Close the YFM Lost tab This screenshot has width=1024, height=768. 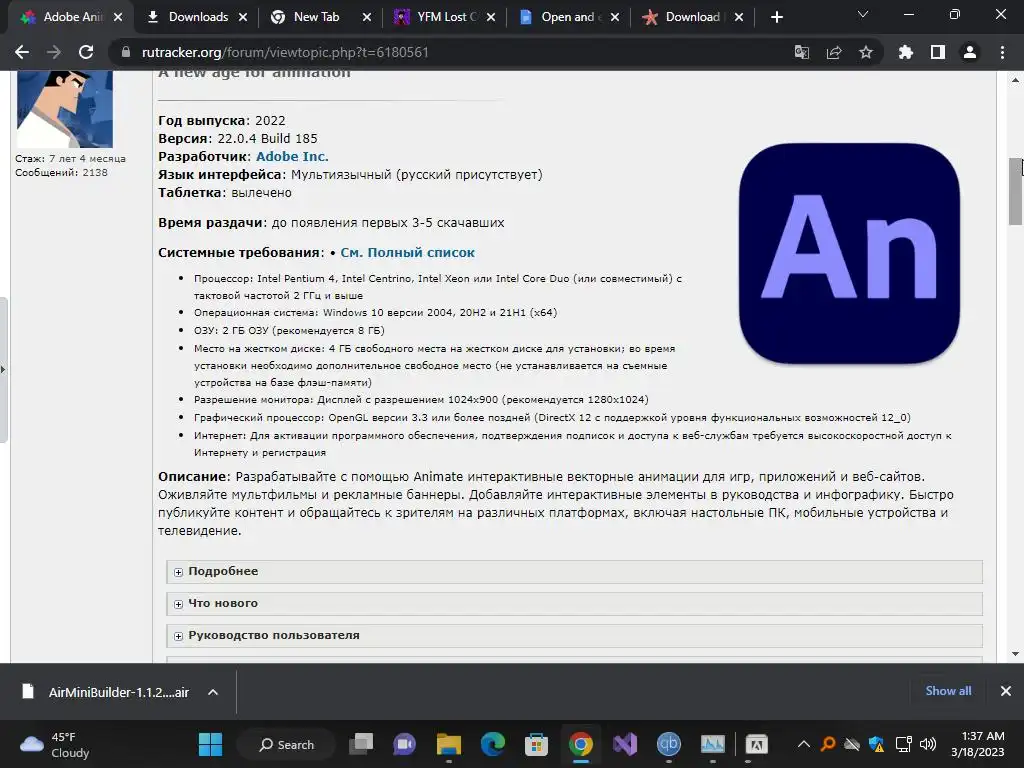pos(491,17)
